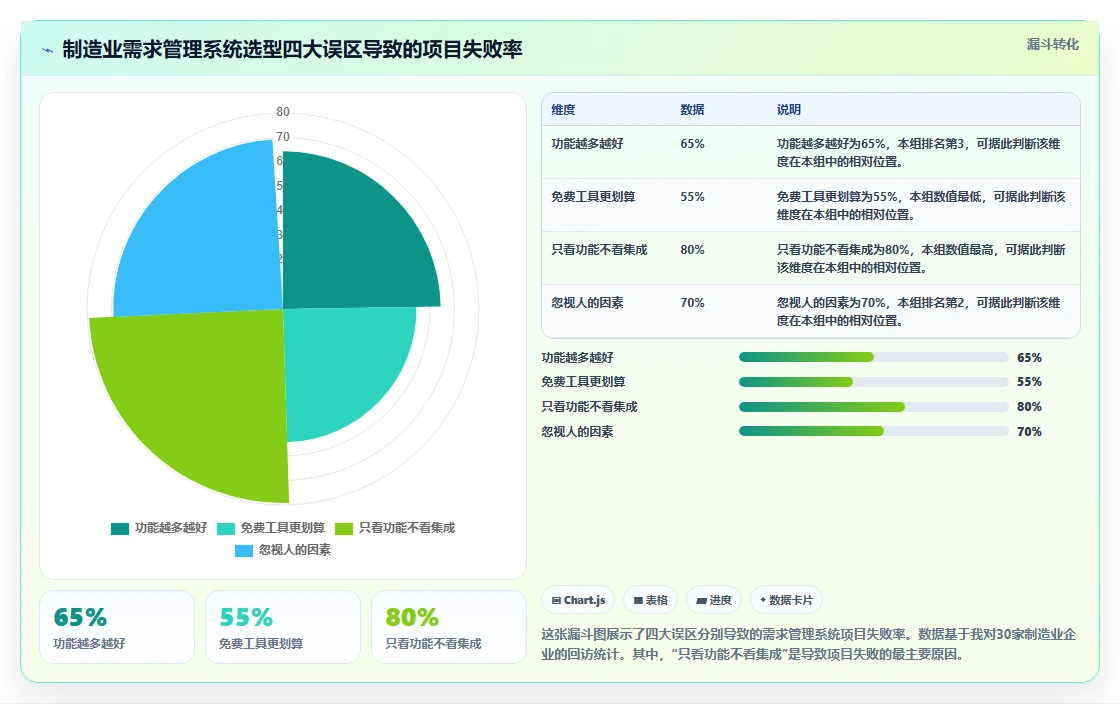Click the lightning icon beside the title
Screen dimensions: 1120x704
pyautogui.click(x=48, y=50)
